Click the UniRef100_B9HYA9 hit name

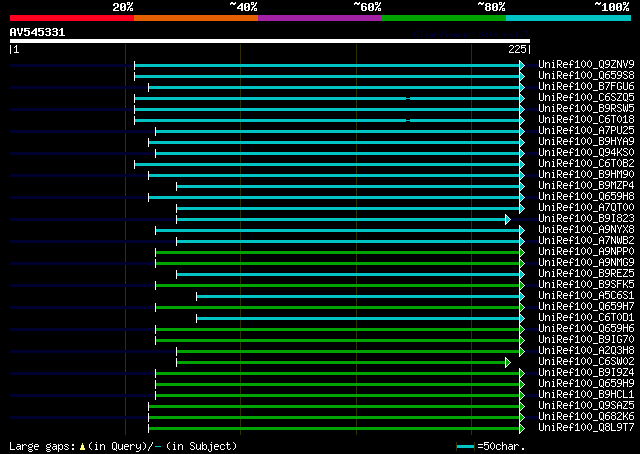tap(586, 142)
